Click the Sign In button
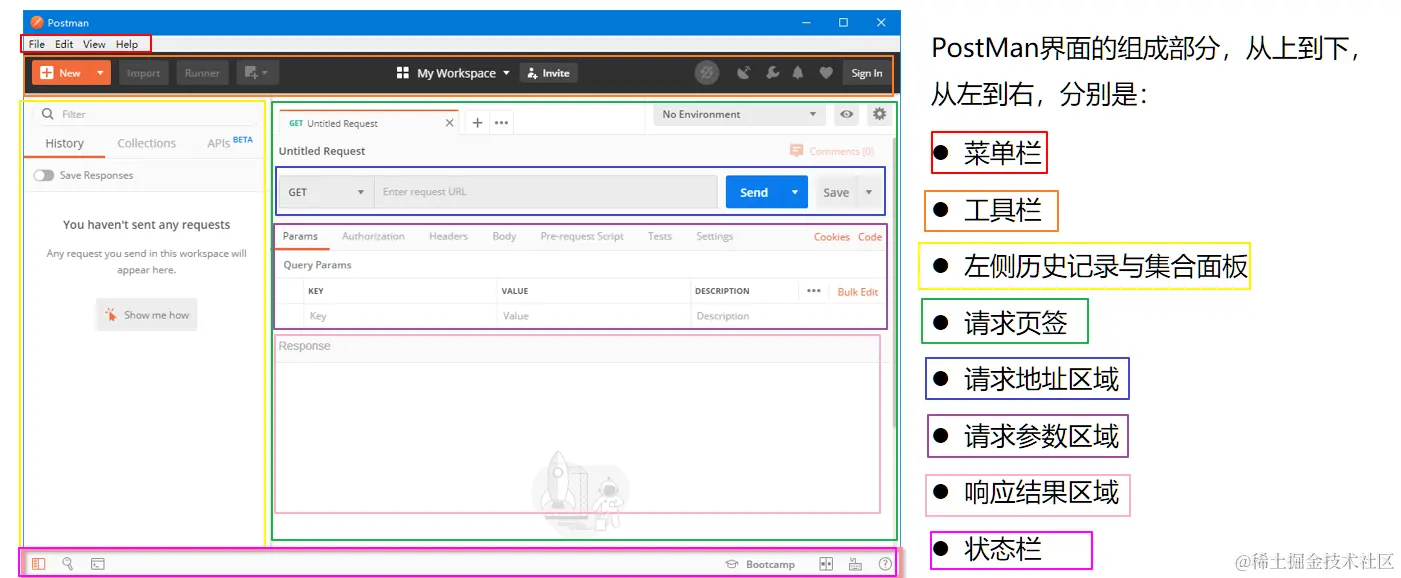 (866, 73)
